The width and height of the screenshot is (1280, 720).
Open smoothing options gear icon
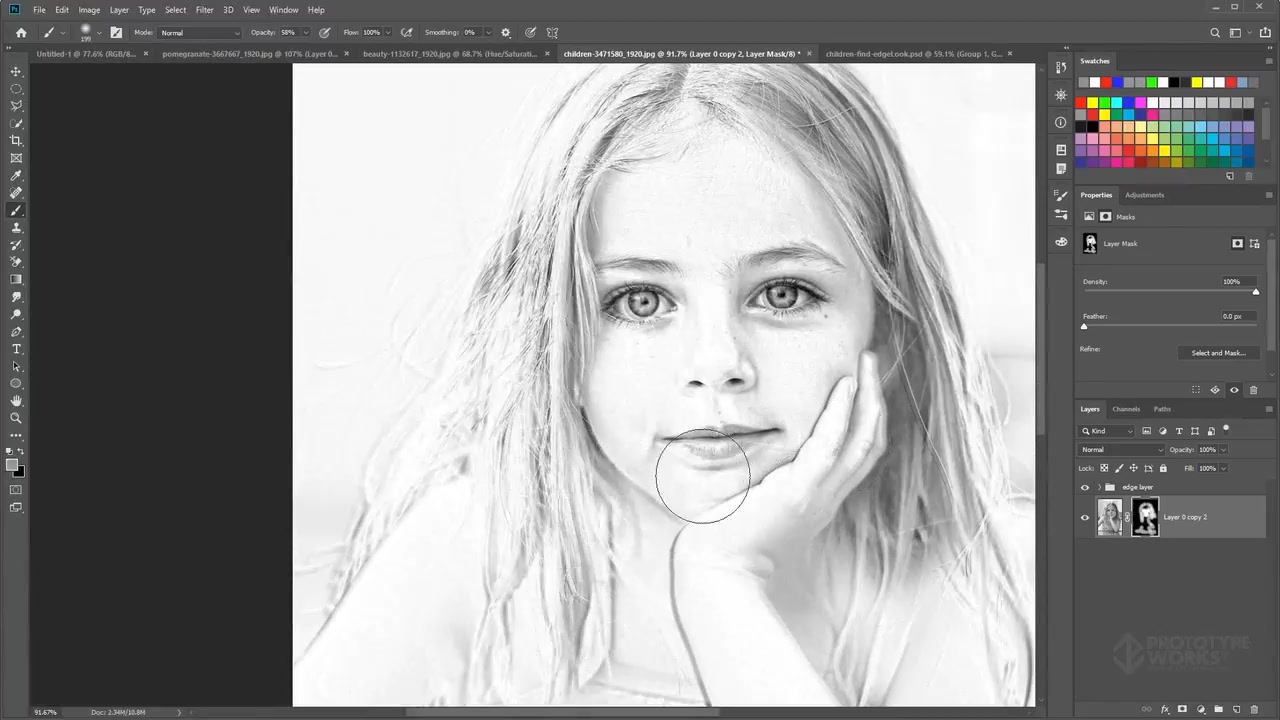tap(505, 33)
